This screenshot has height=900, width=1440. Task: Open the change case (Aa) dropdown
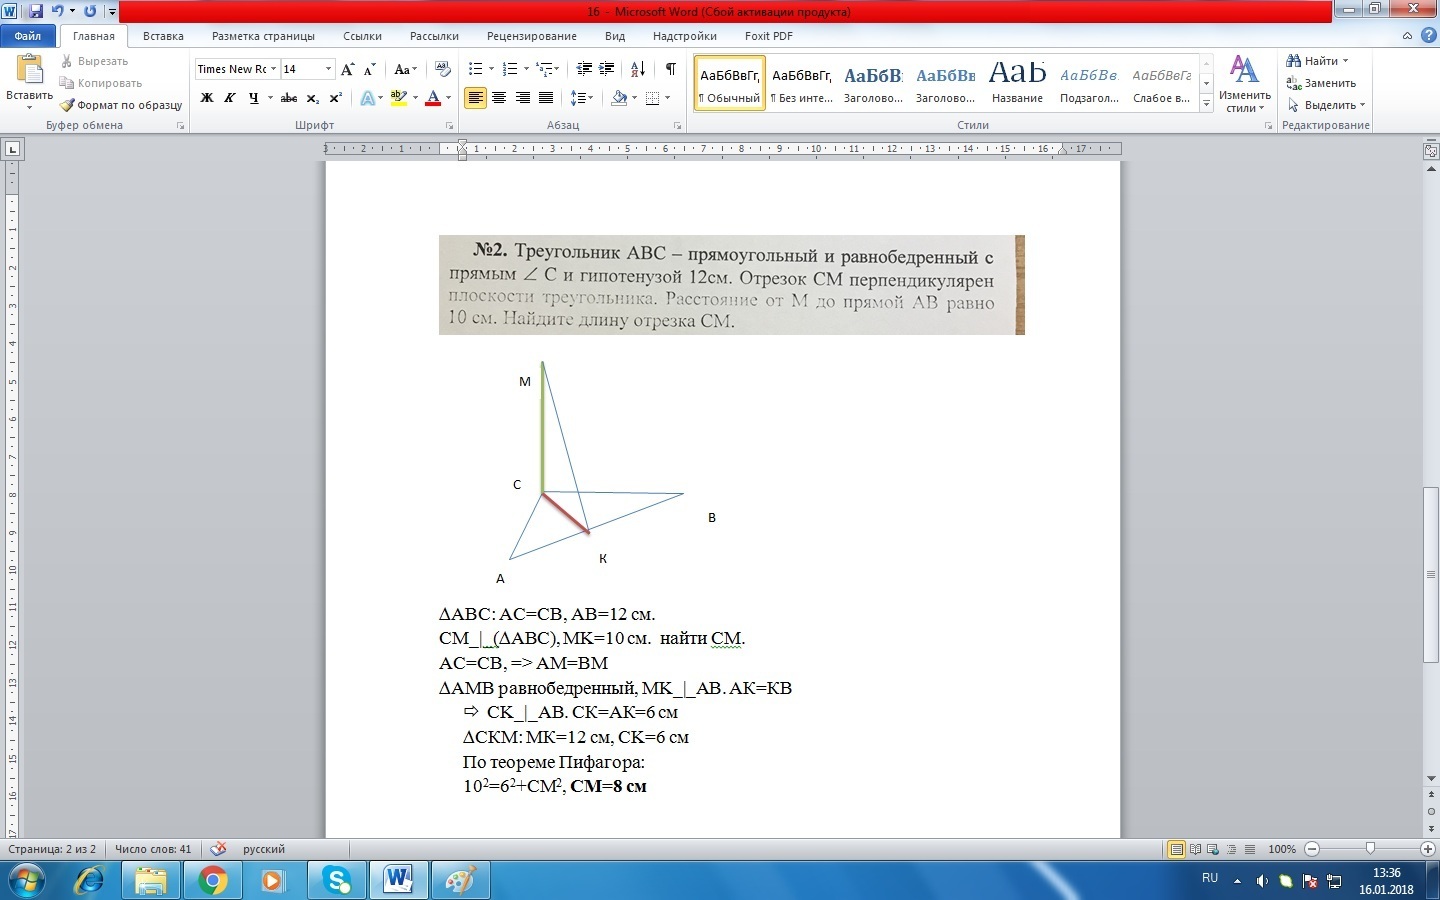tap(405, 69)
